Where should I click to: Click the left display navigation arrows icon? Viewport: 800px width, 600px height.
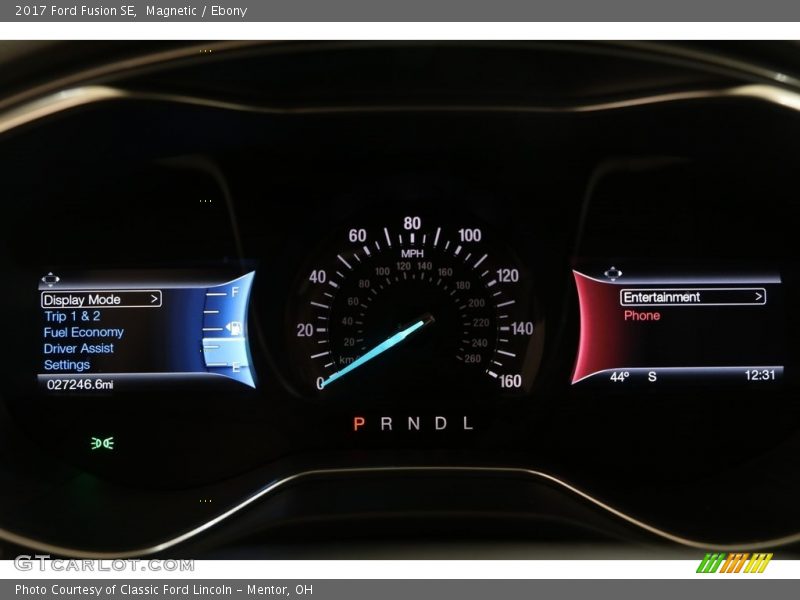[51, 279]
